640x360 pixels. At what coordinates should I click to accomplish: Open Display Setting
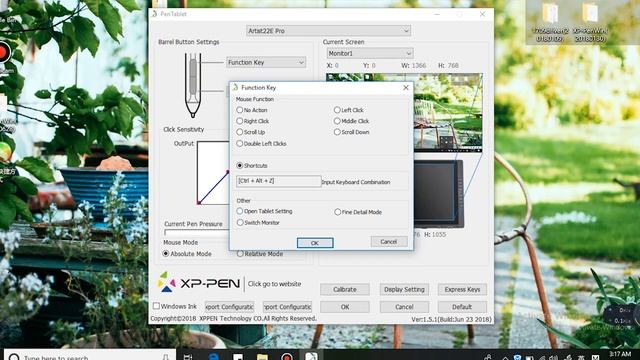click(404, 289)
